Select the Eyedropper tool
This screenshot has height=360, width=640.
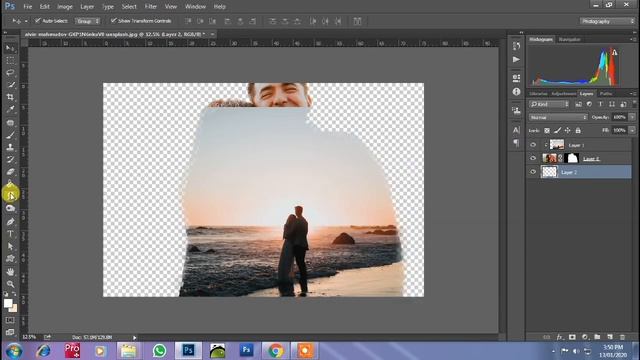[10, 109]
